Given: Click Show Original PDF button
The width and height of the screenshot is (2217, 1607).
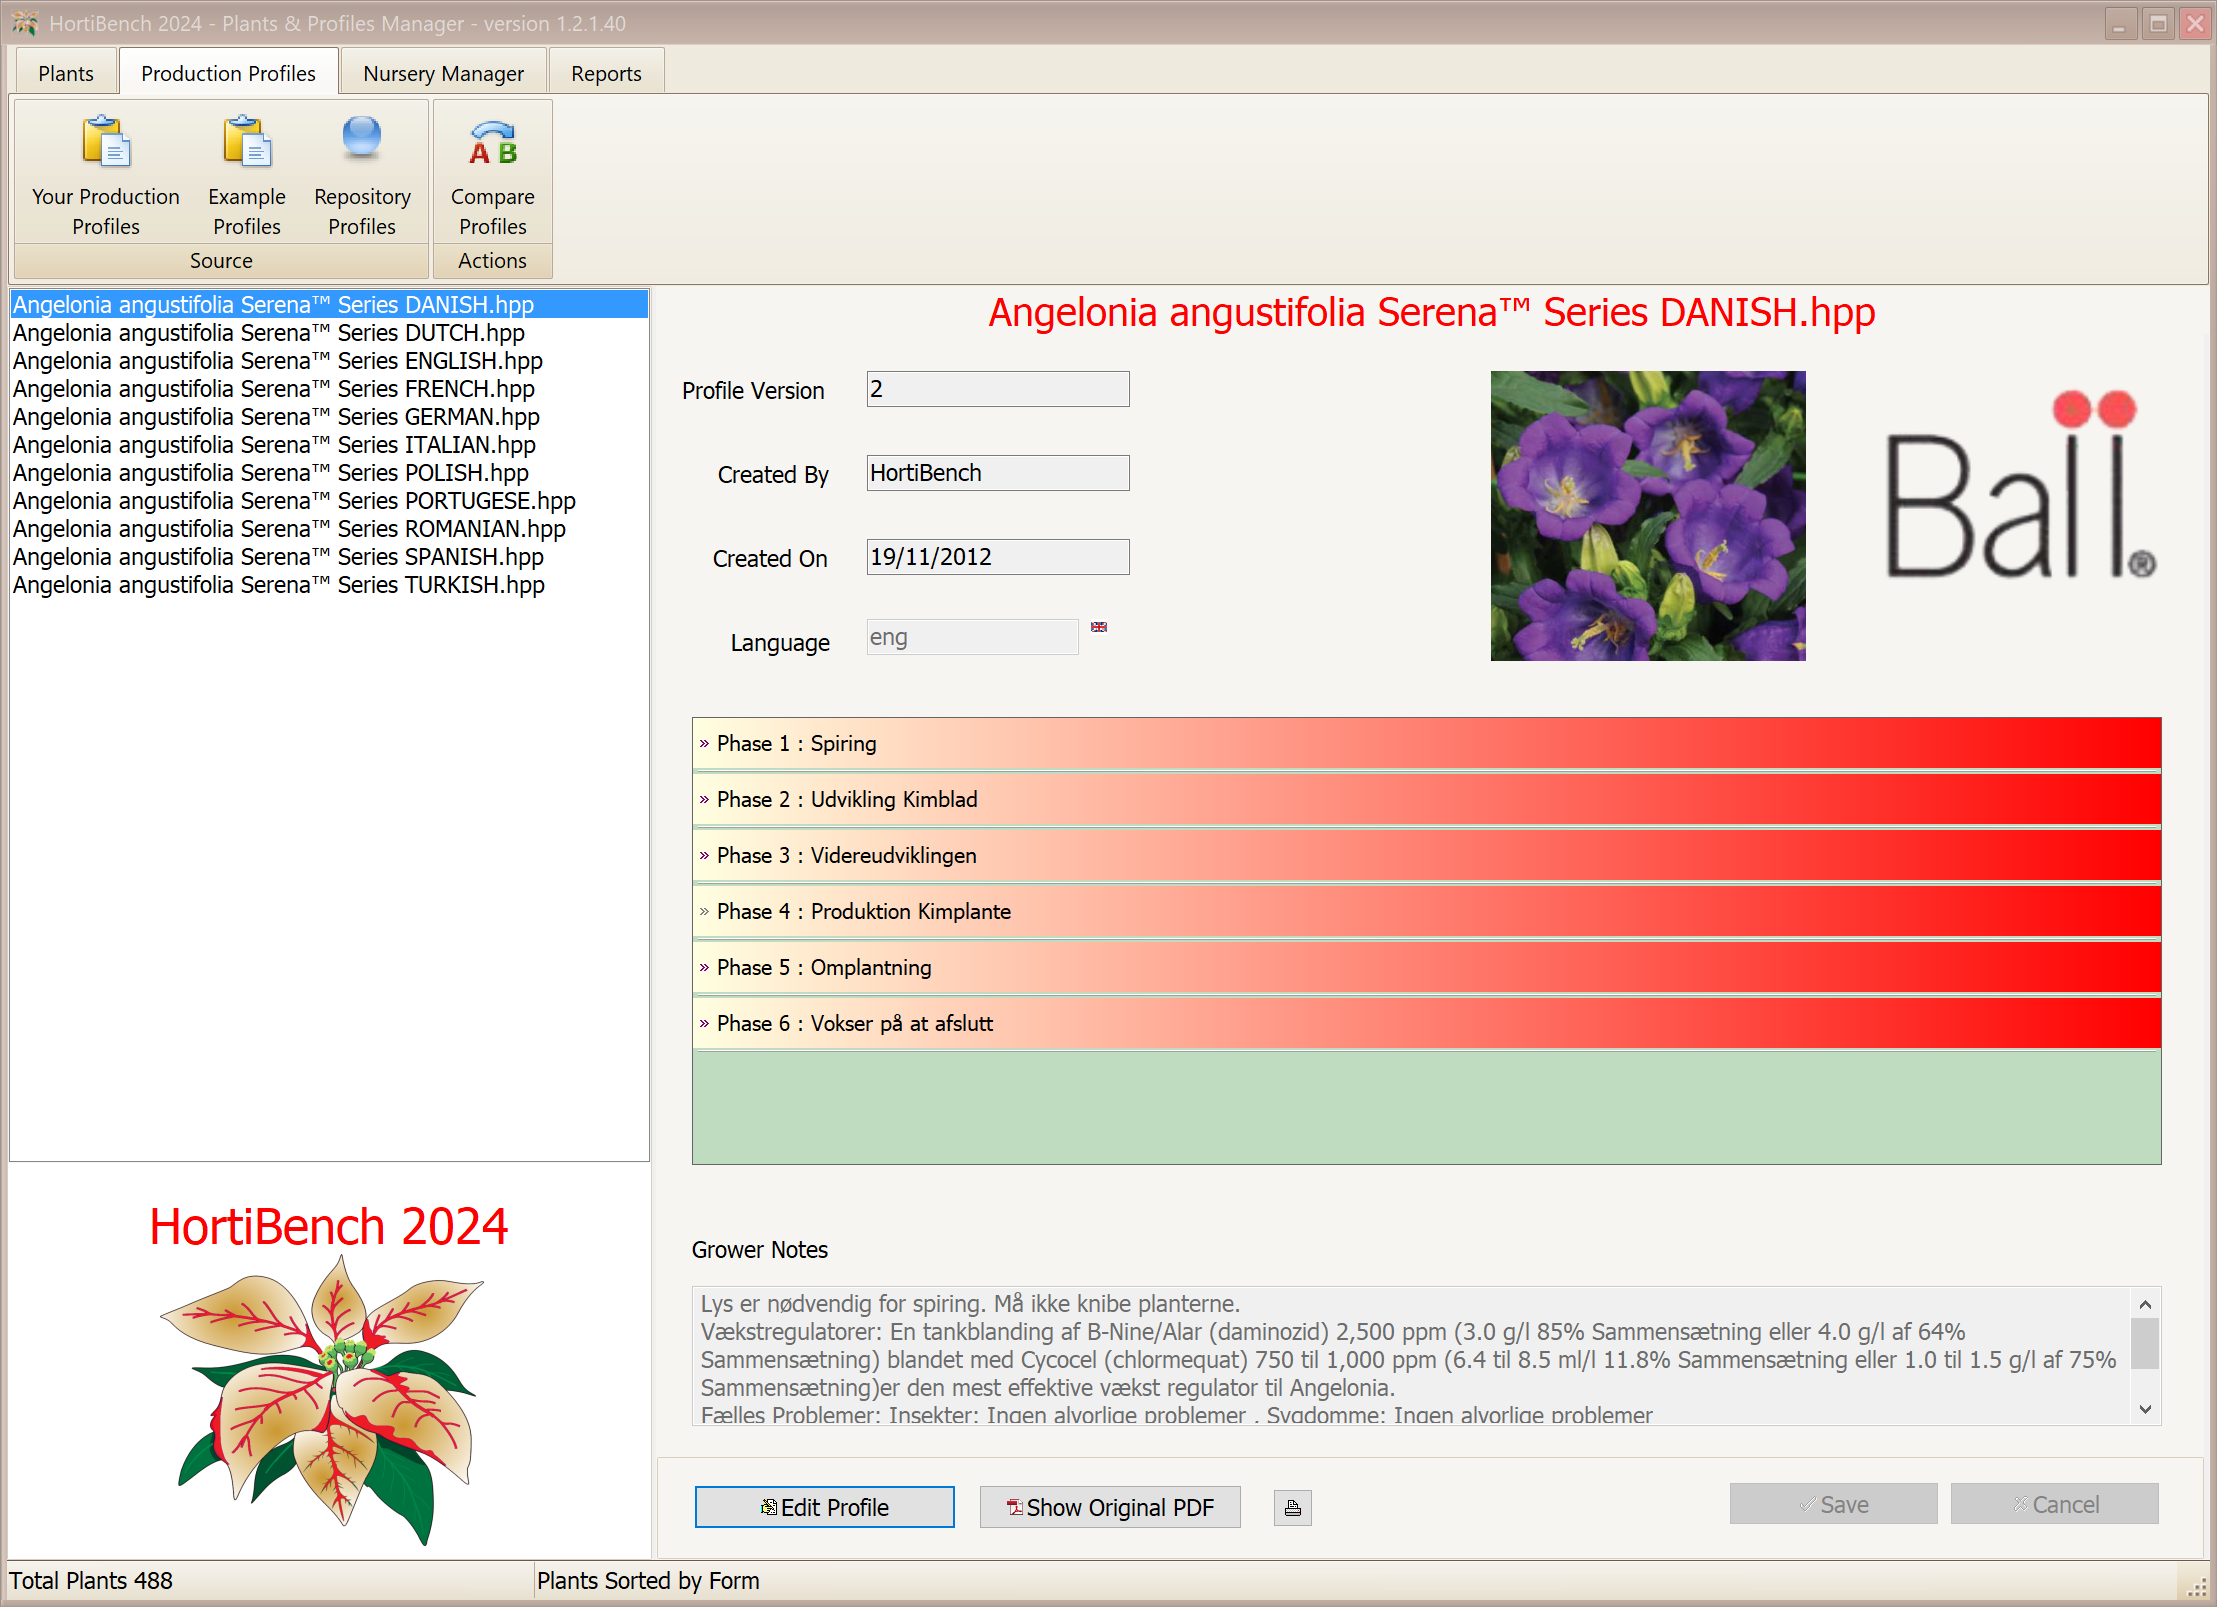Looking at the screenshot, I should (1109, 1507).
